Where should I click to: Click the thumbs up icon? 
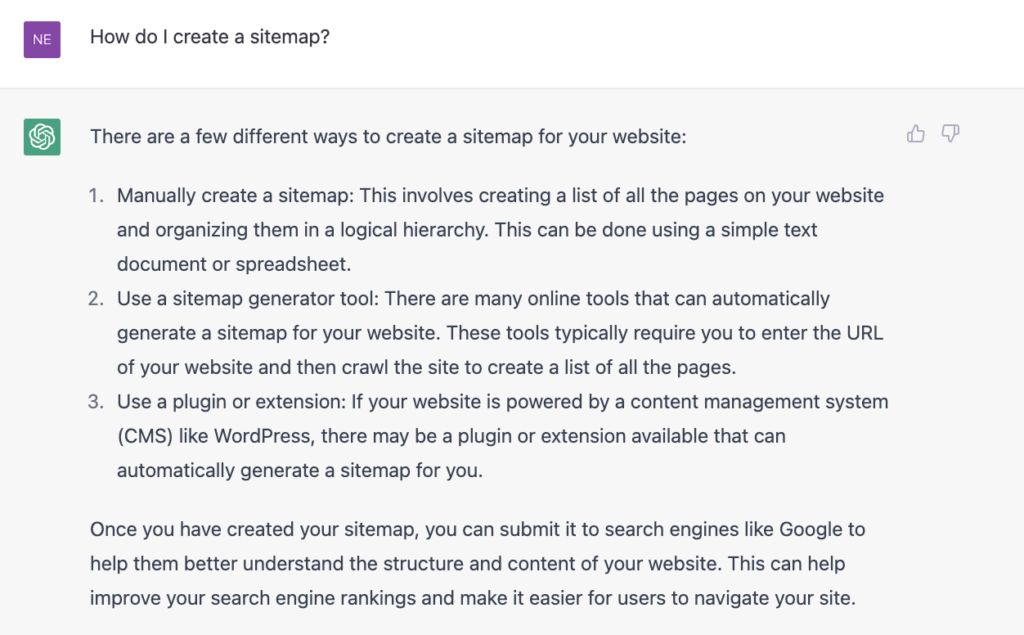tap(915, 134)
